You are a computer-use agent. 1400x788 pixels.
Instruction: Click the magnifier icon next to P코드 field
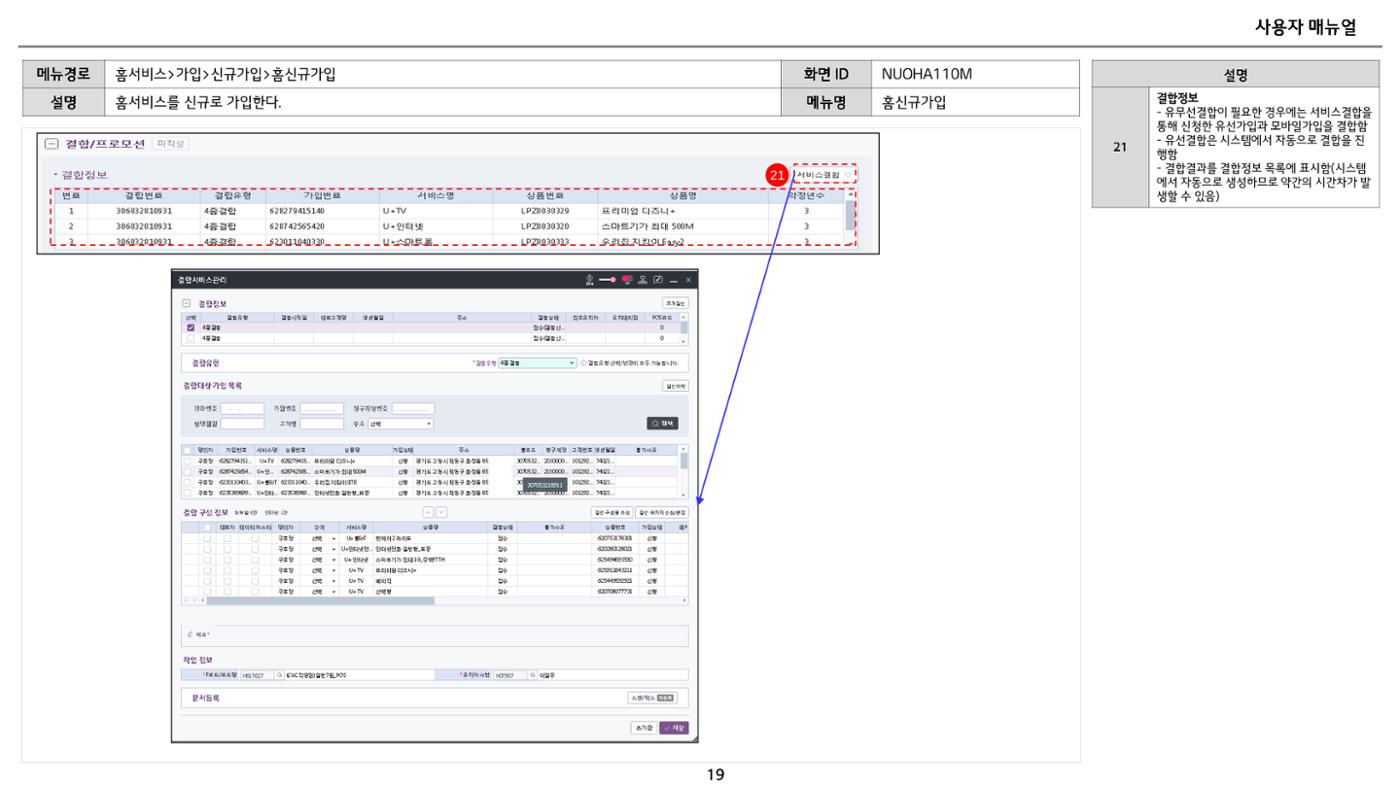(x=279, y=675)
